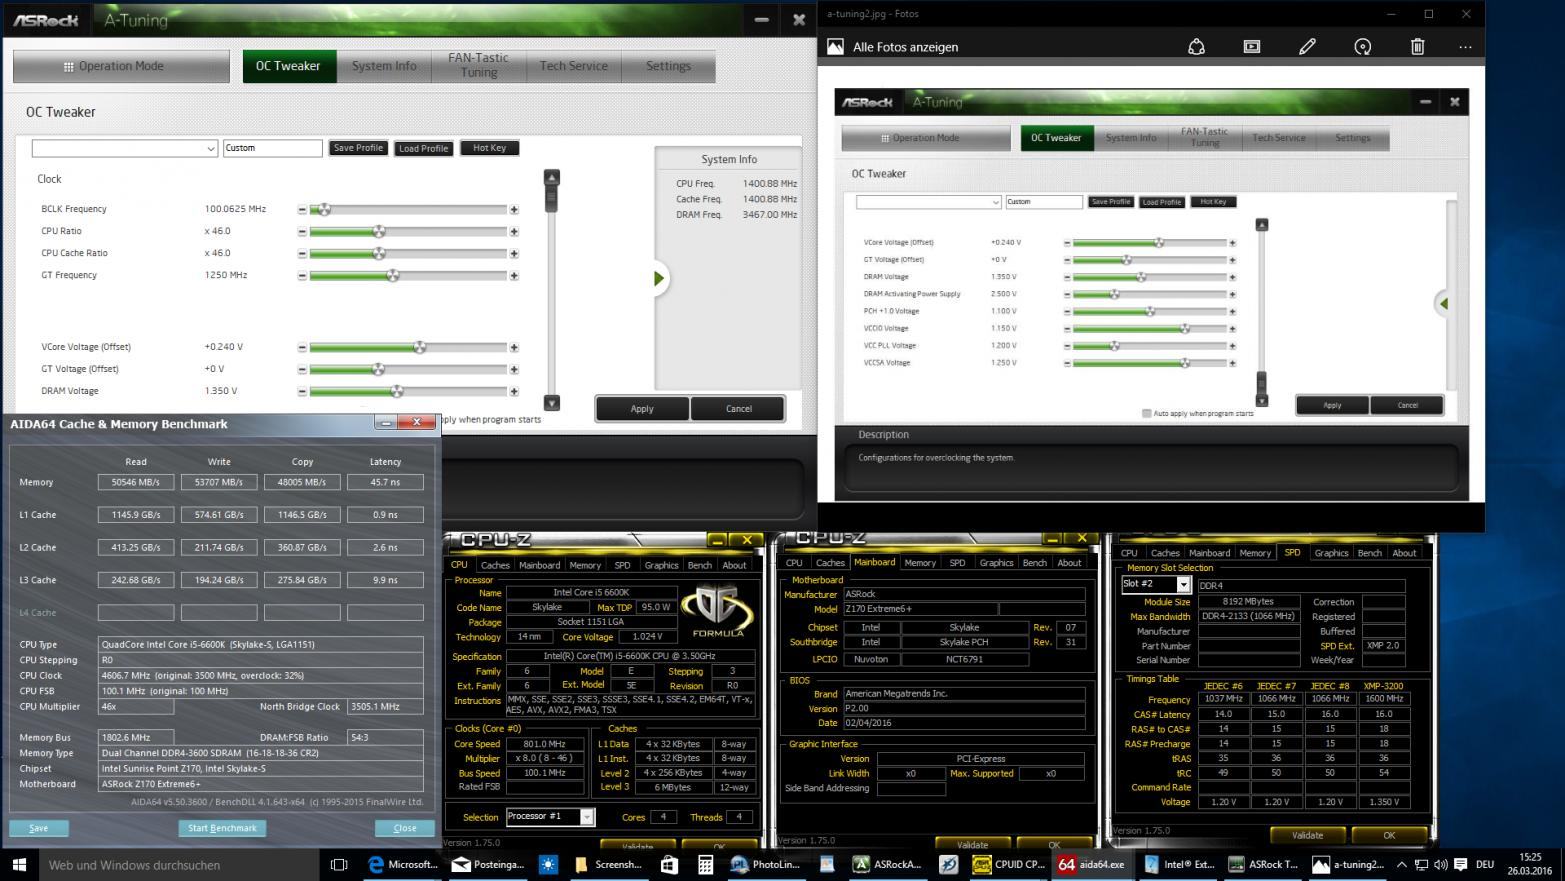Click OK in CPU-Z SPD window
The width and height of the screenshot is (1565, 881).
click(x=1388, y=835)
